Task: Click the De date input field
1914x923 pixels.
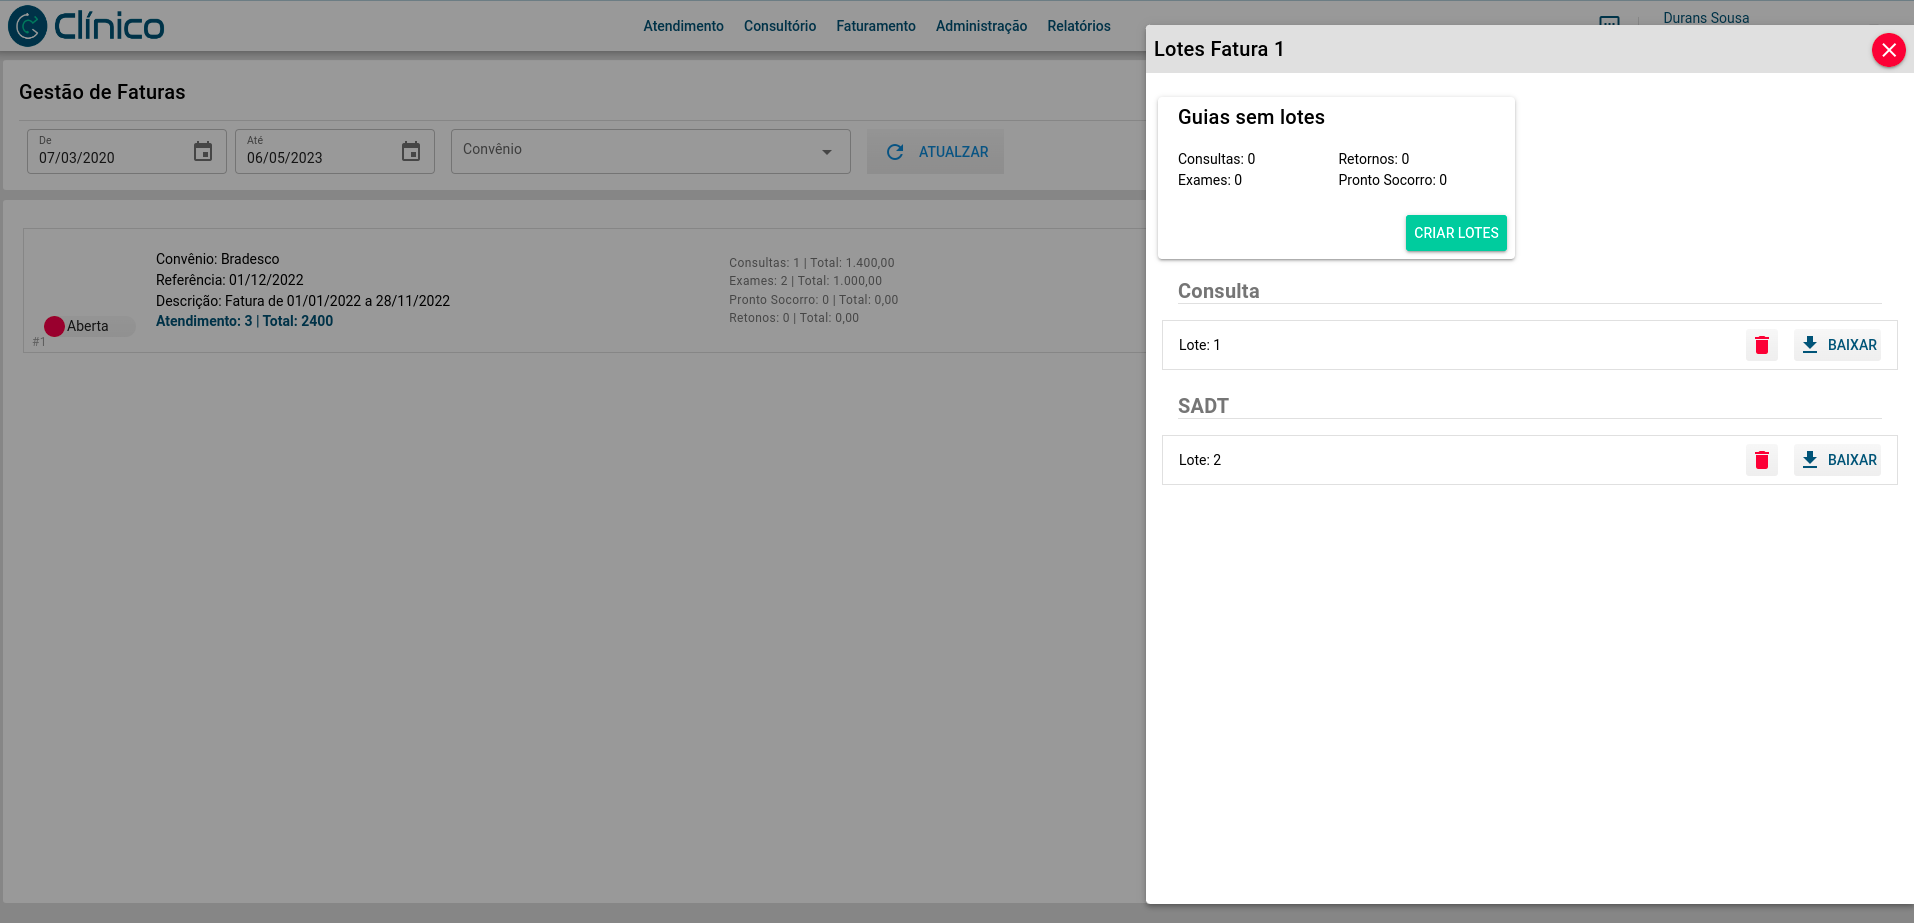Action: pyautogui.click(x=105, y=157)
